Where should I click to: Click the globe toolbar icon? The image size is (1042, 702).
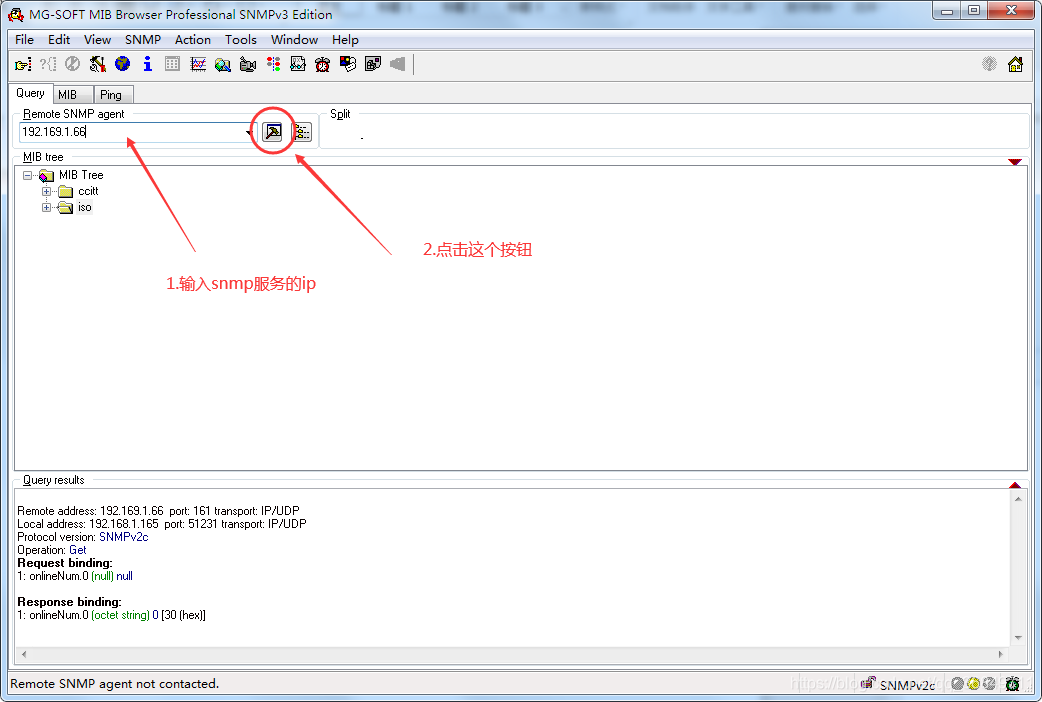[122, 64]
